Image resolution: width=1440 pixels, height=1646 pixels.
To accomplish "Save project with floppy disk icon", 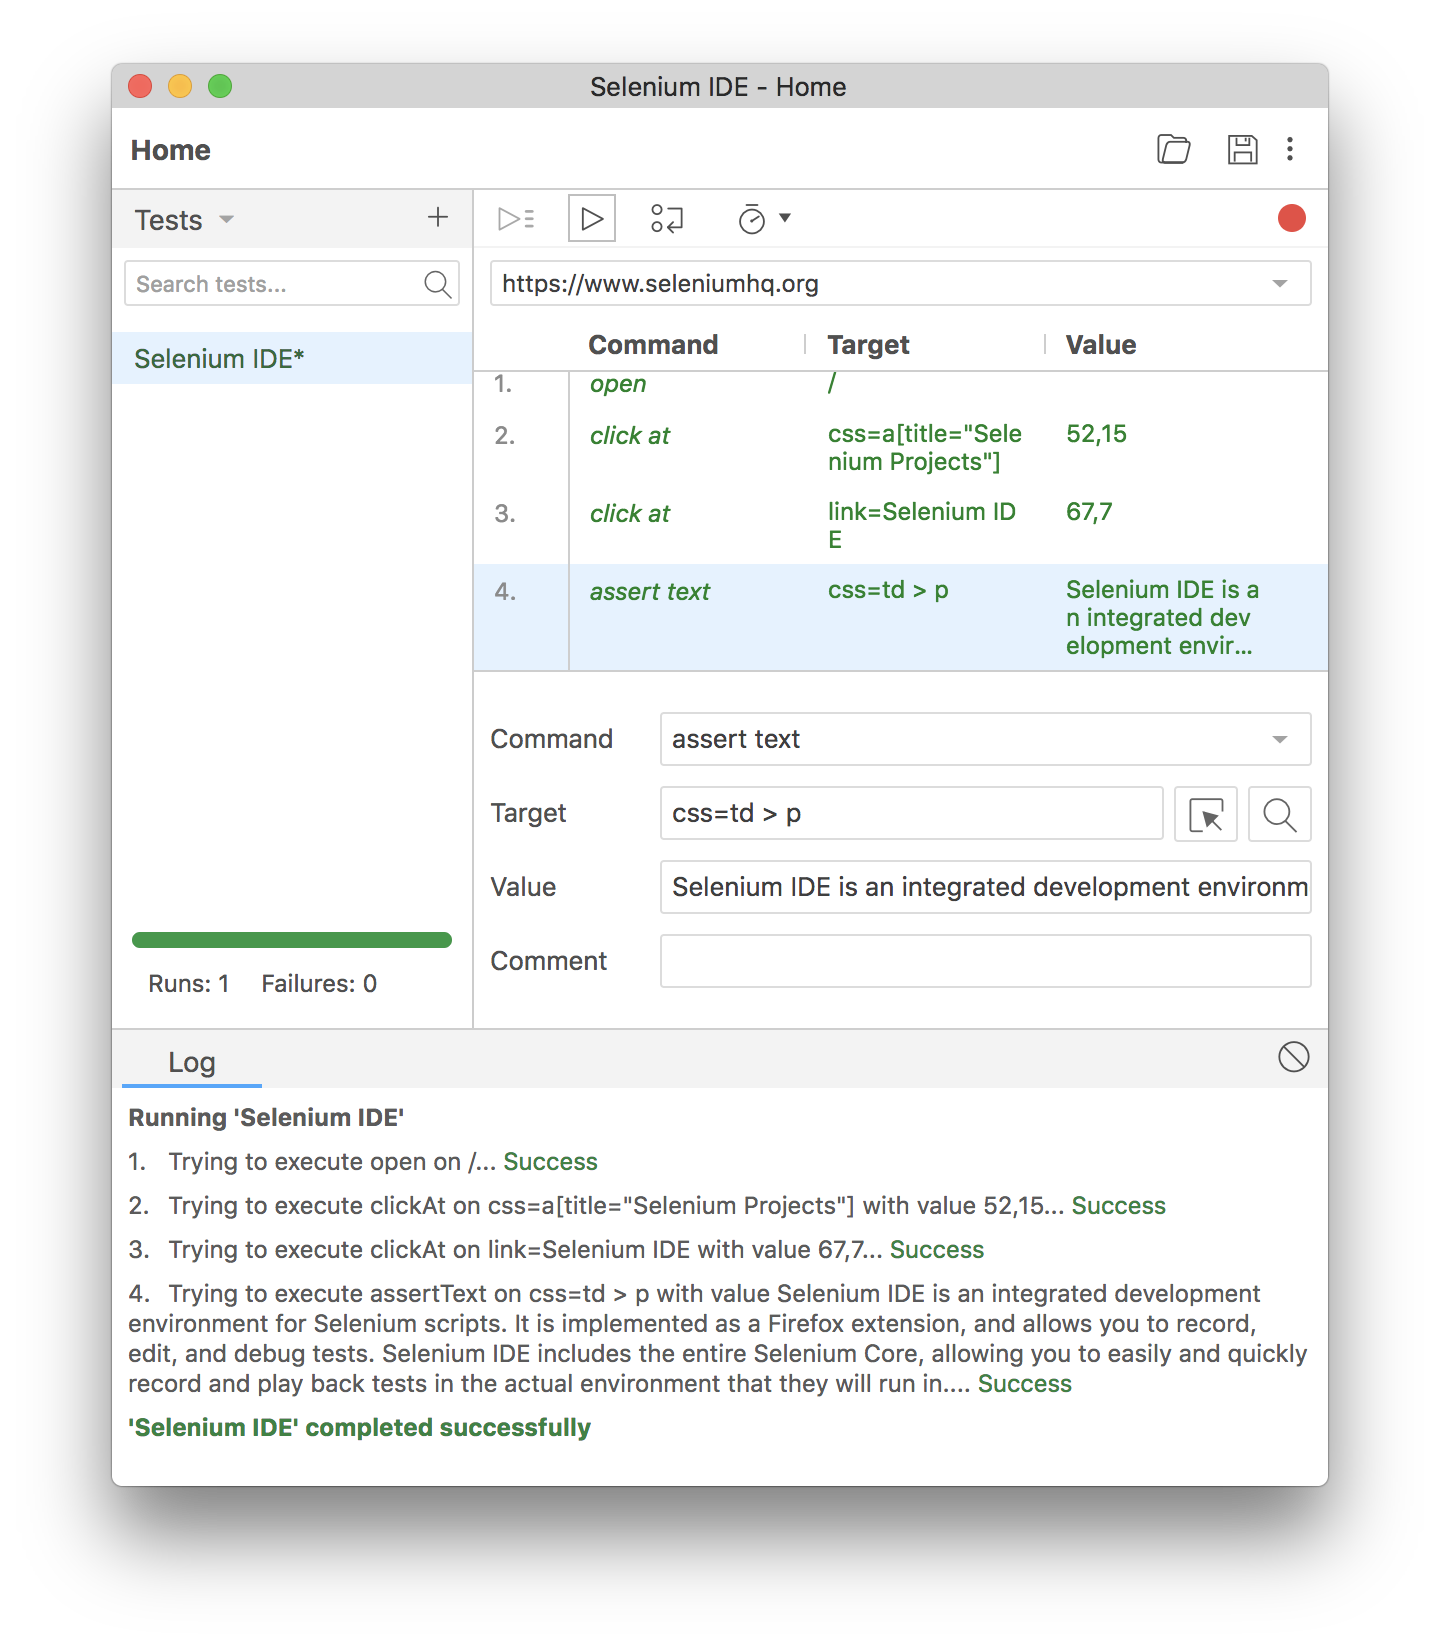I will click(x=1242, y=149).
